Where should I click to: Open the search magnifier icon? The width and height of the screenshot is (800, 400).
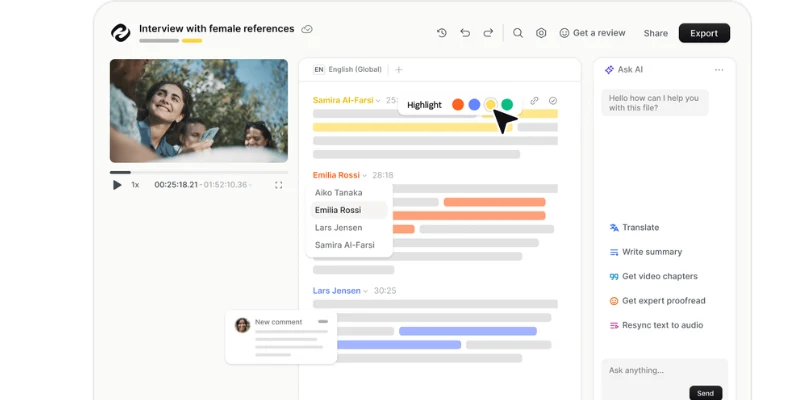click(x=518, y=33)
